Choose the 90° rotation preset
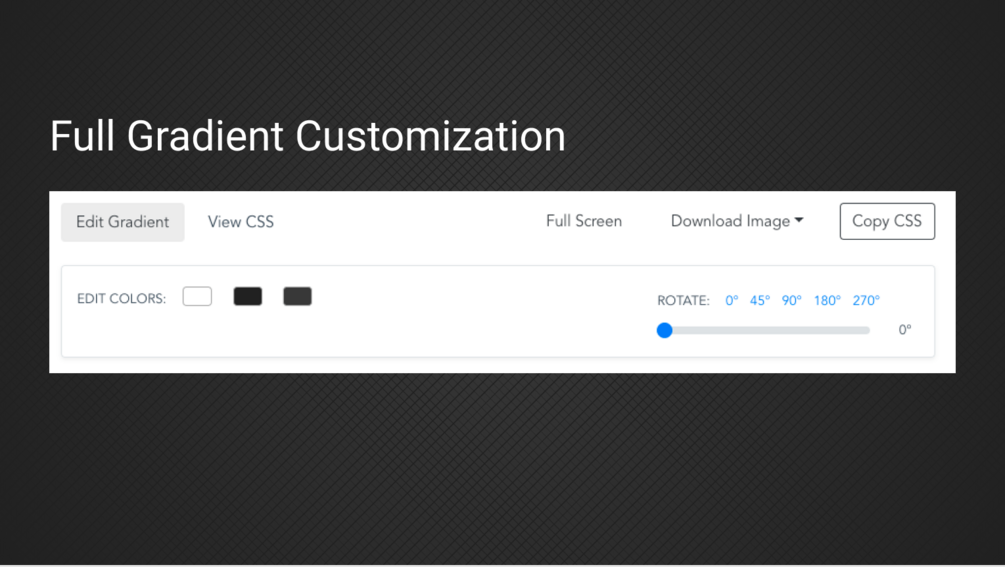The width and height of the screenshot is (1005, 567). point(792,300)
